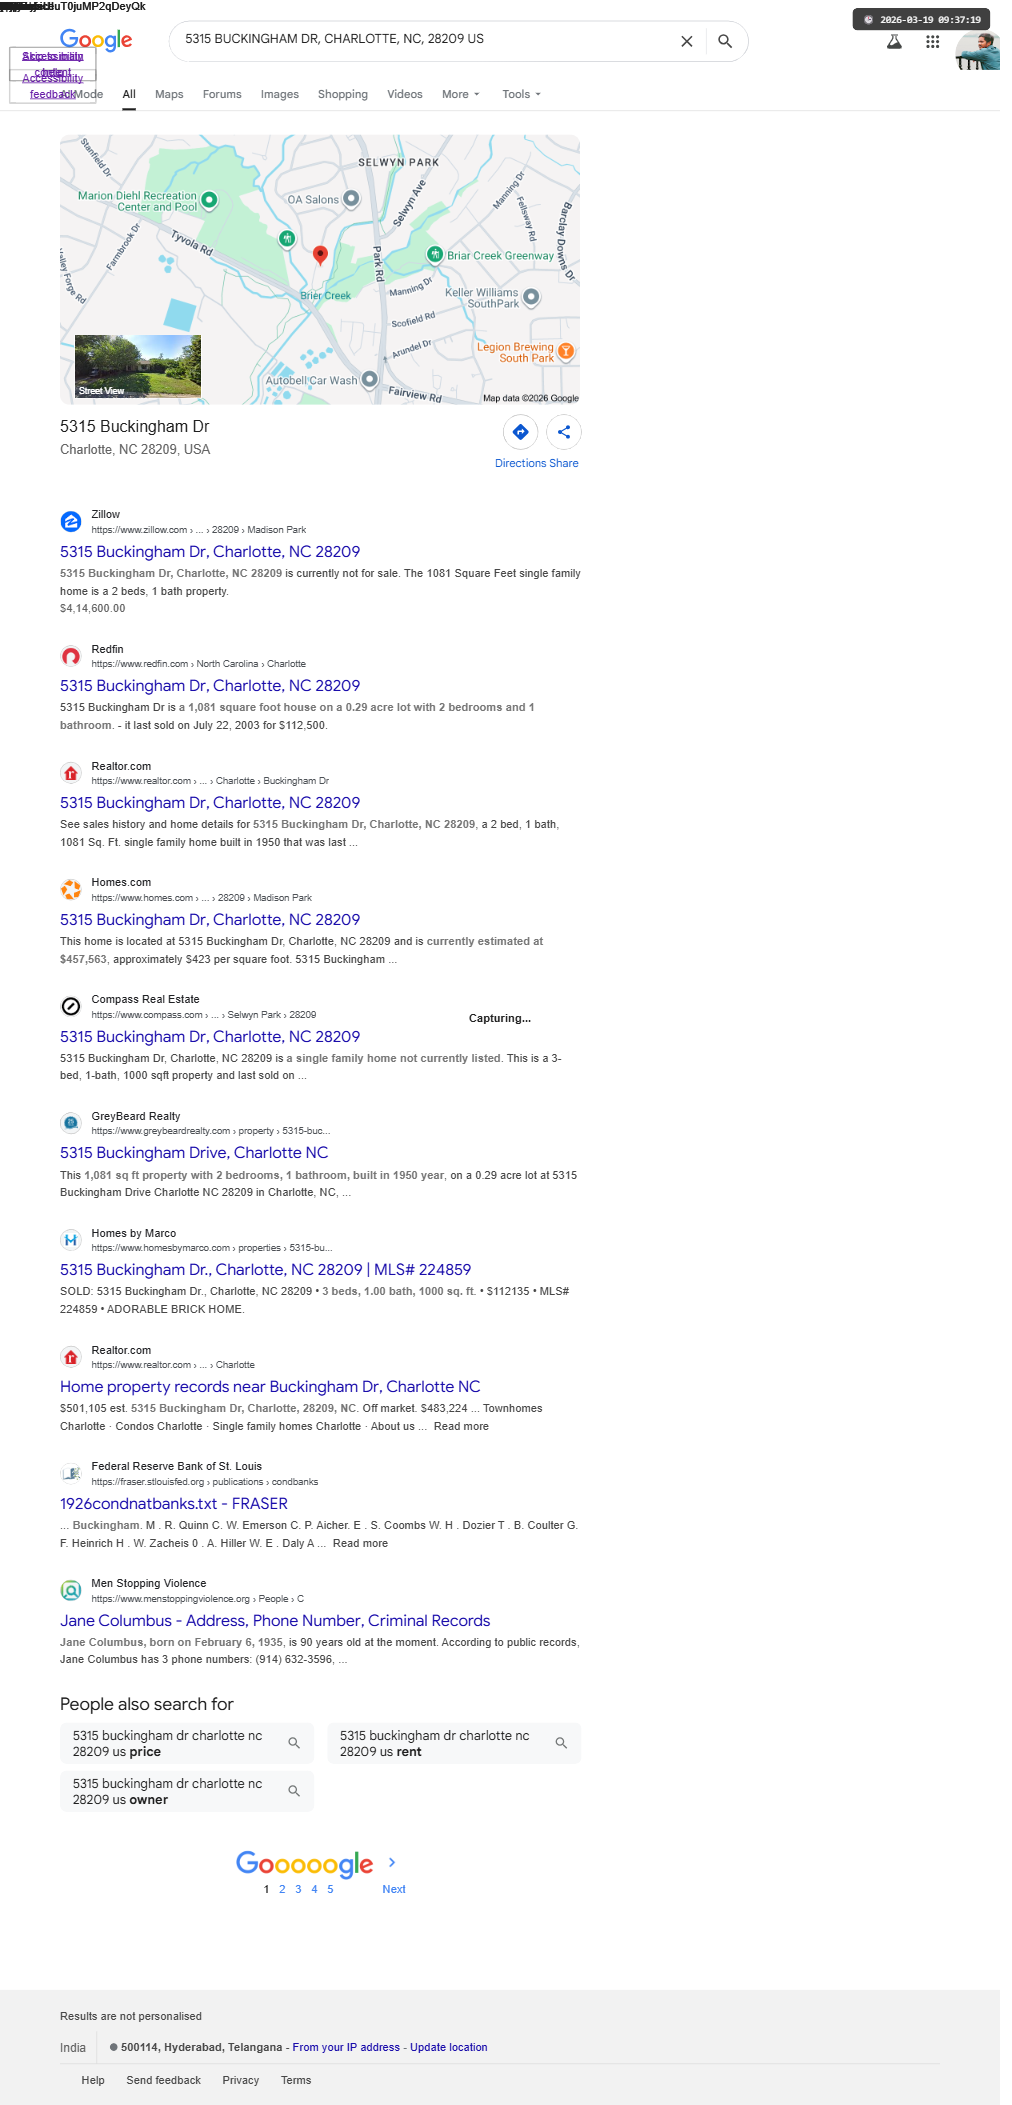Screen dimensions: 1012x2105
Task: Click the Directions icon below the map
Action: pos(520,432)
